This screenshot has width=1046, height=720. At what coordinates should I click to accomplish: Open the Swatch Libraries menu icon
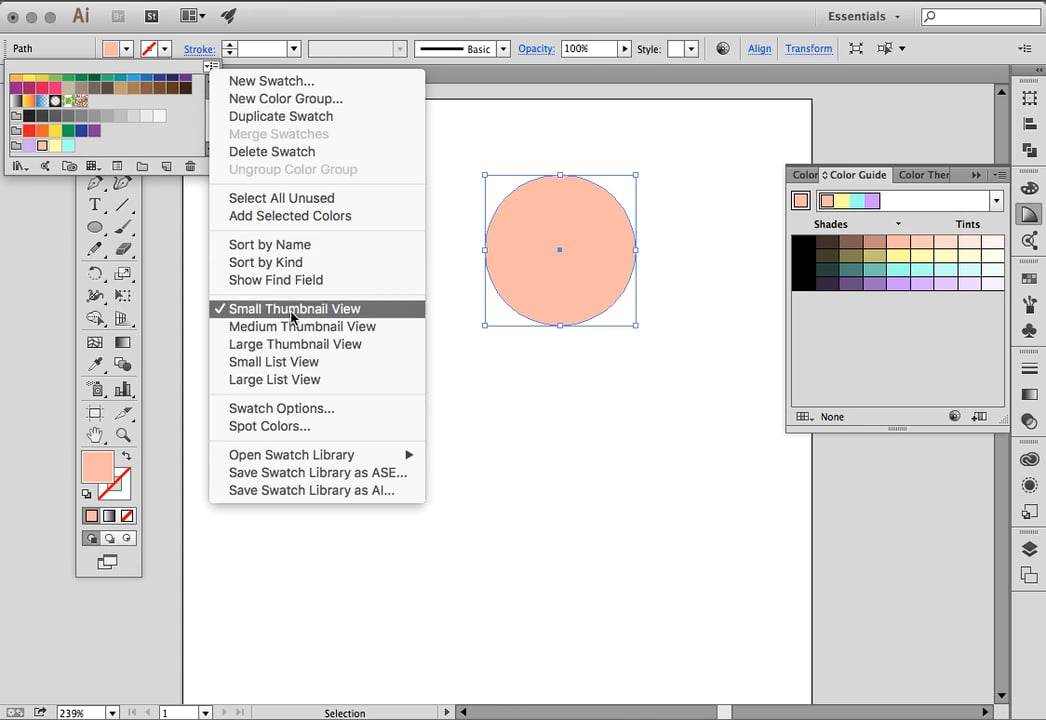pos(20,166)
